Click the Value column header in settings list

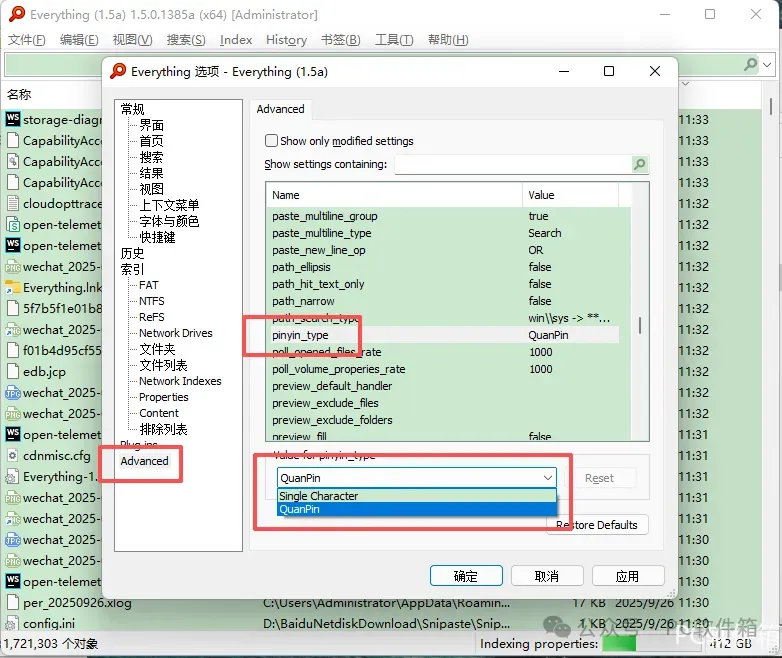click(571, 195)
